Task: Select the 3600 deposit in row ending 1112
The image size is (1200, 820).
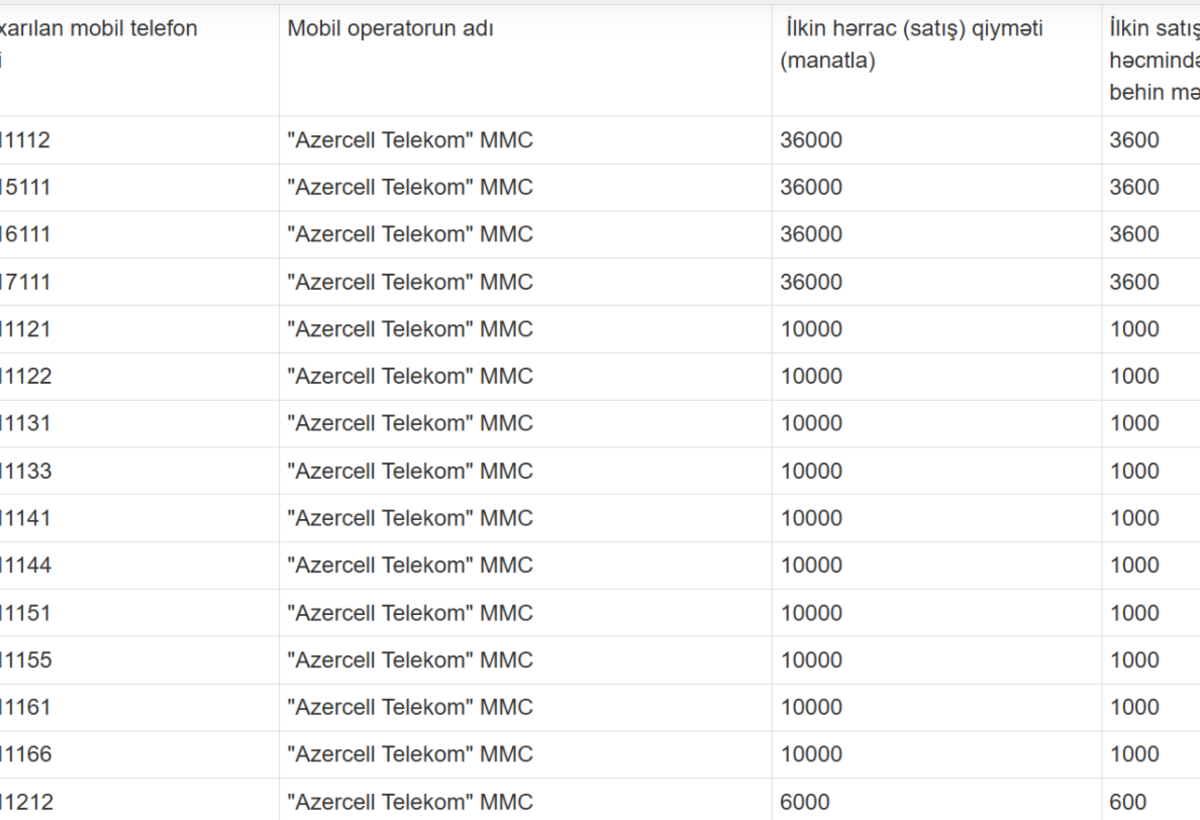Action: point(1134,140)
